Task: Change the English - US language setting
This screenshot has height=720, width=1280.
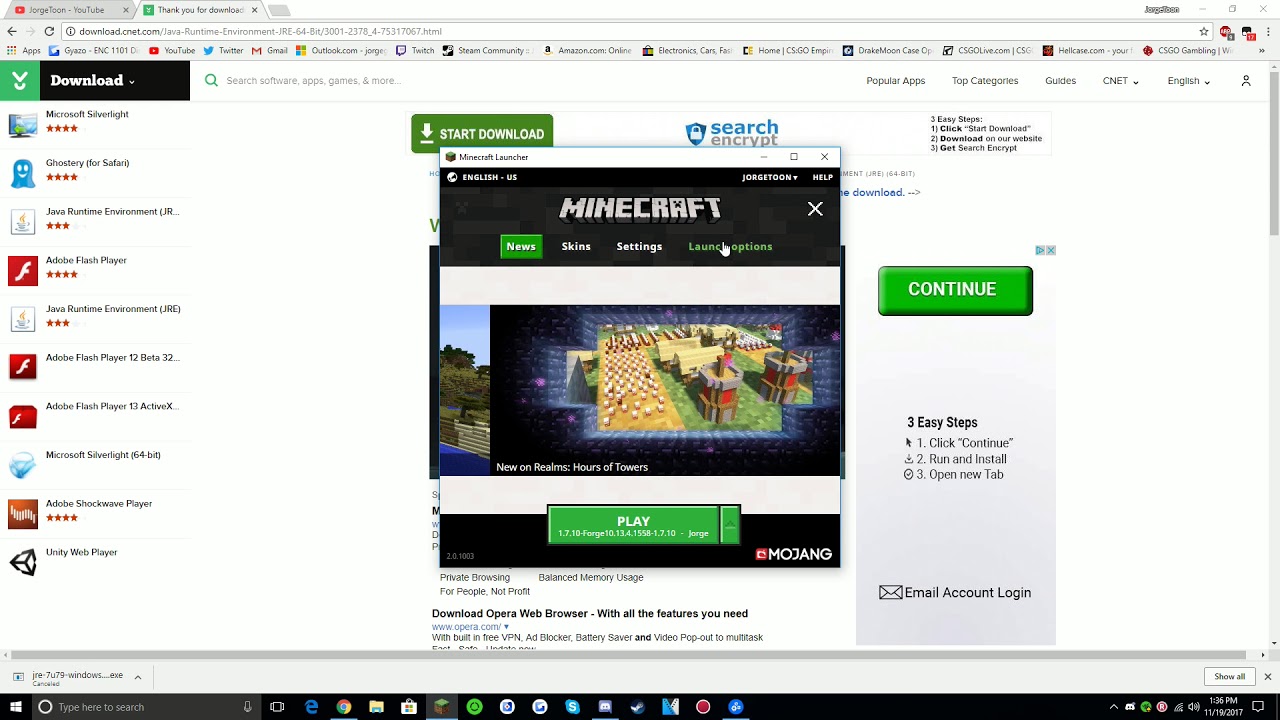Action: coord(482,177)
